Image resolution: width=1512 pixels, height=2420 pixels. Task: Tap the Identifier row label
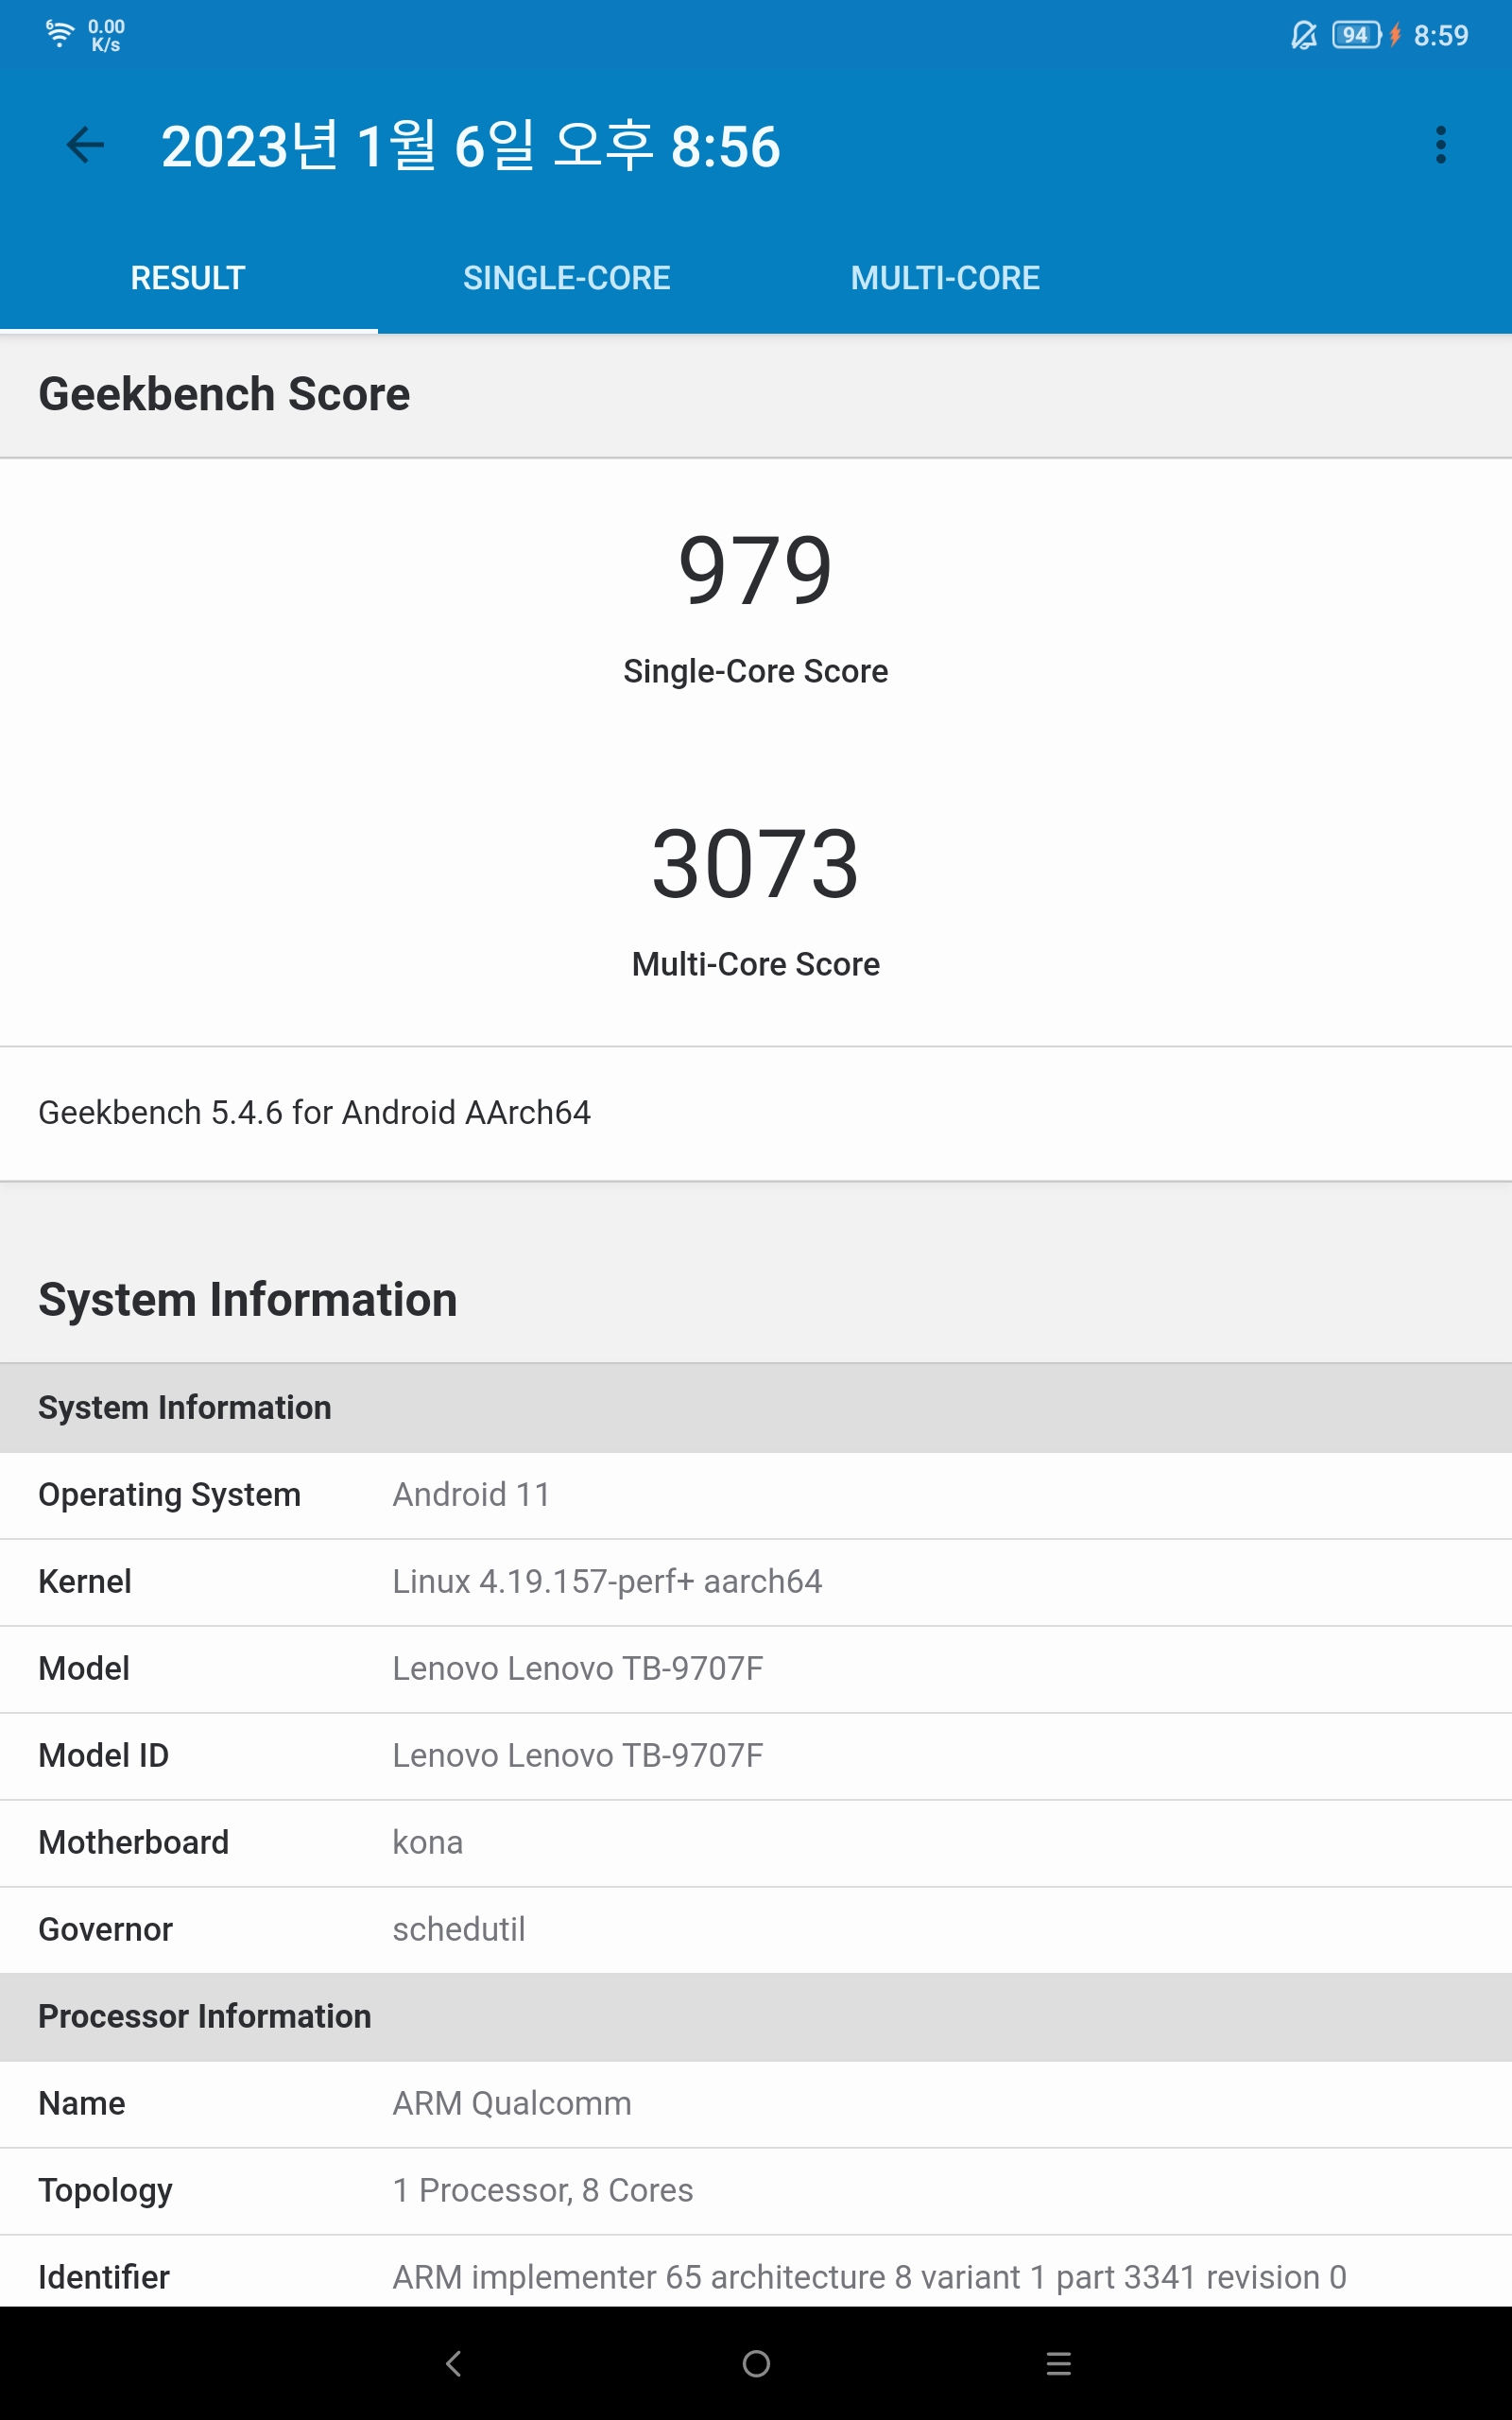[x=104, y=2277]
